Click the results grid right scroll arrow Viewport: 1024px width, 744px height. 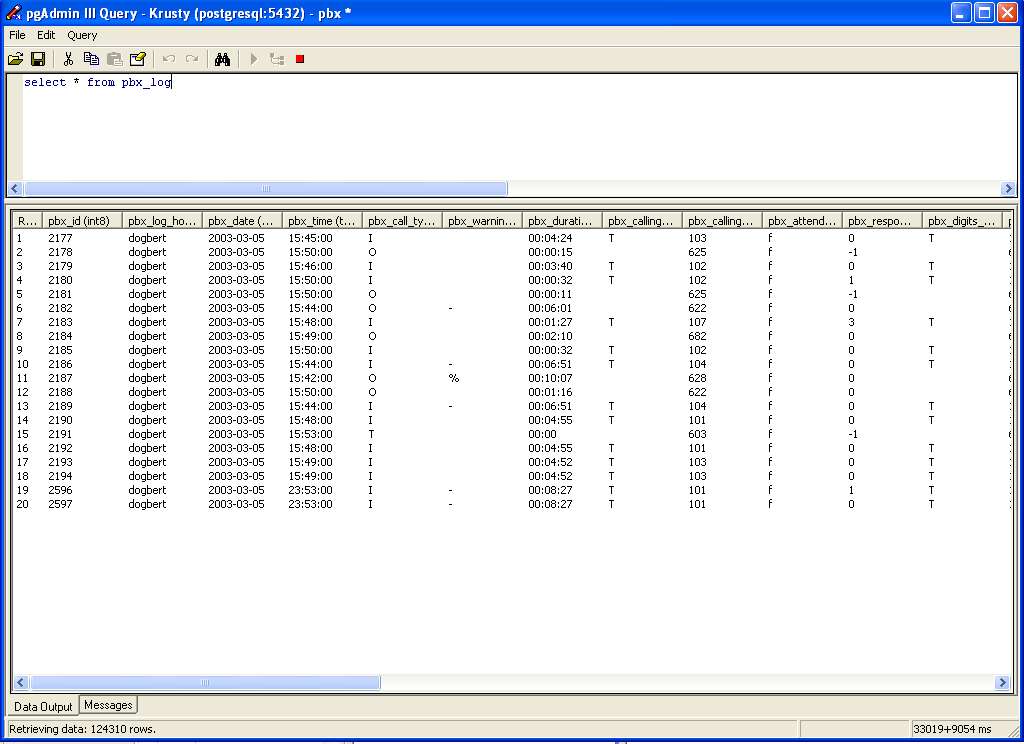[1002, 683]
